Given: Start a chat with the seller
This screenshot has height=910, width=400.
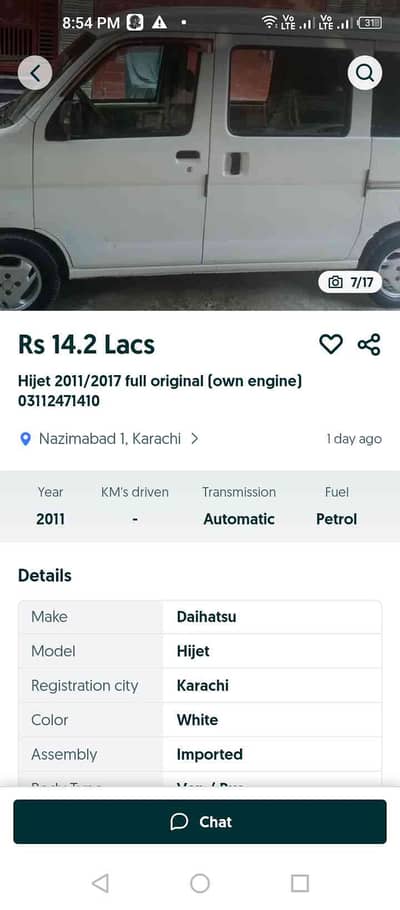Looking at the screenshot, I should 200,822.
